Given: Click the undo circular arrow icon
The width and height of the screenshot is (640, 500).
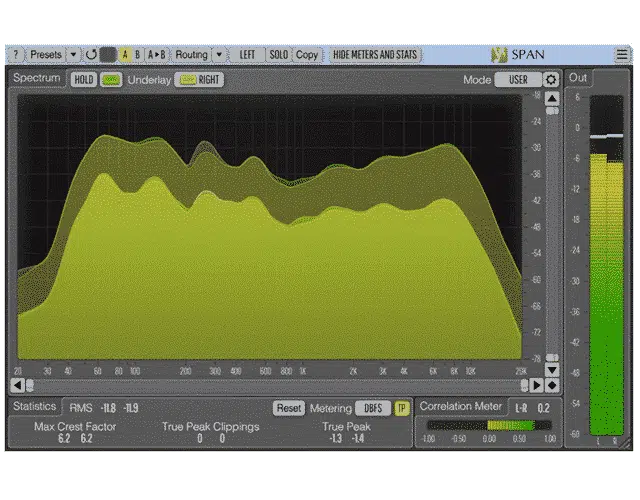Looking at the screenshot, I should (91, 54).
